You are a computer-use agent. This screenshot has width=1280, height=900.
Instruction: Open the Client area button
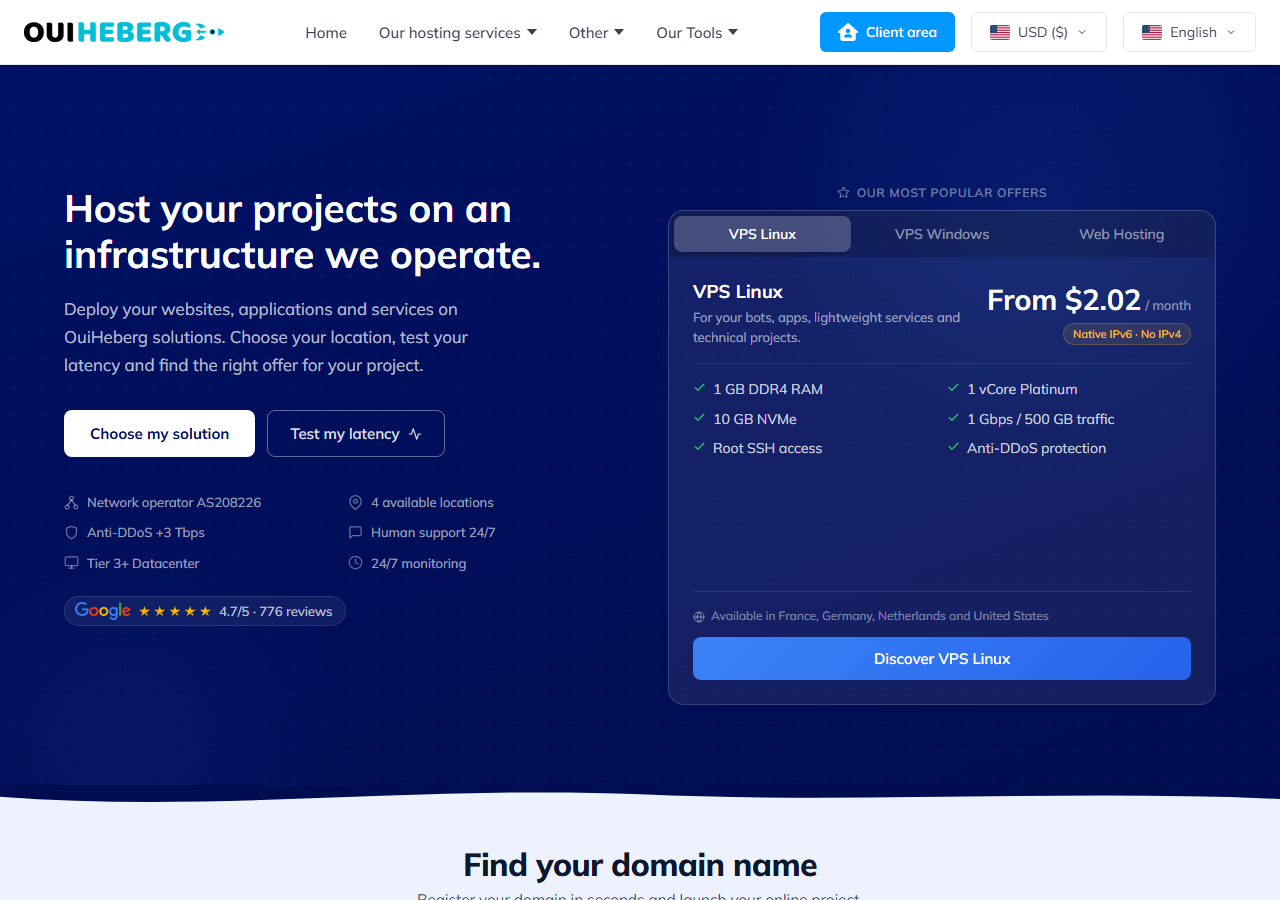[887, 32]
